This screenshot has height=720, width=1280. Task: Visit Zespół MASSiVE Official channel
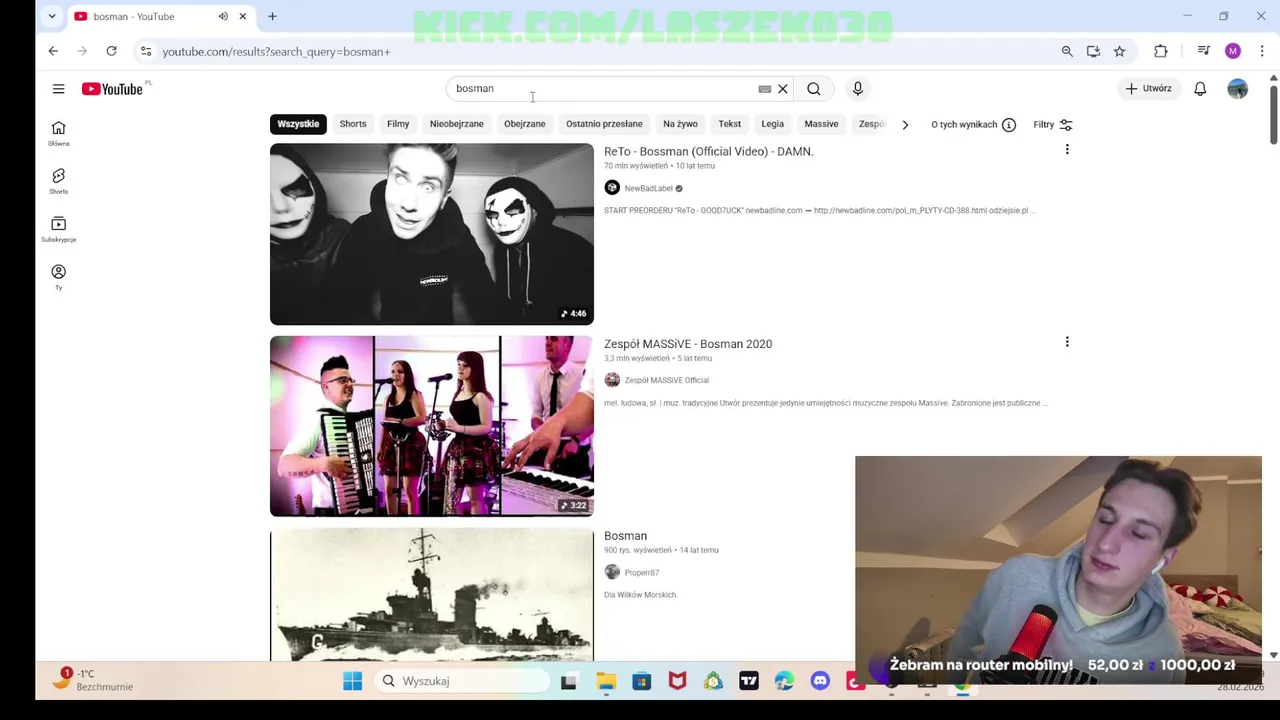point(667,380)
